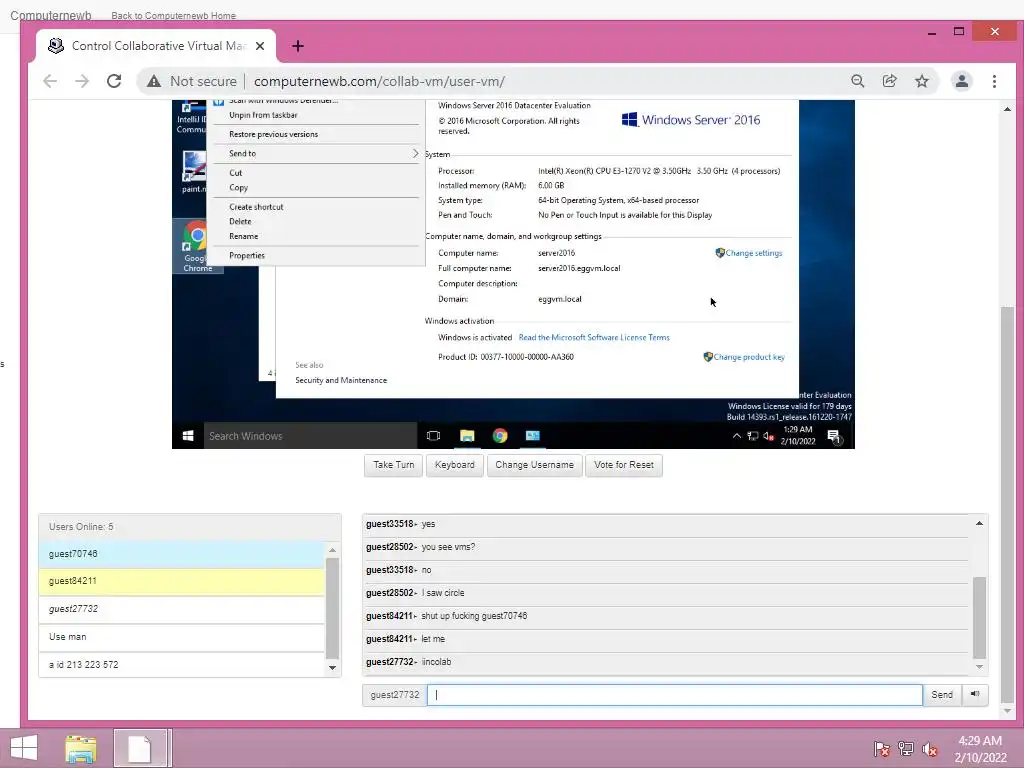
Task: Read the Microsoft Software License Terms link
Action: click(594, 338)
